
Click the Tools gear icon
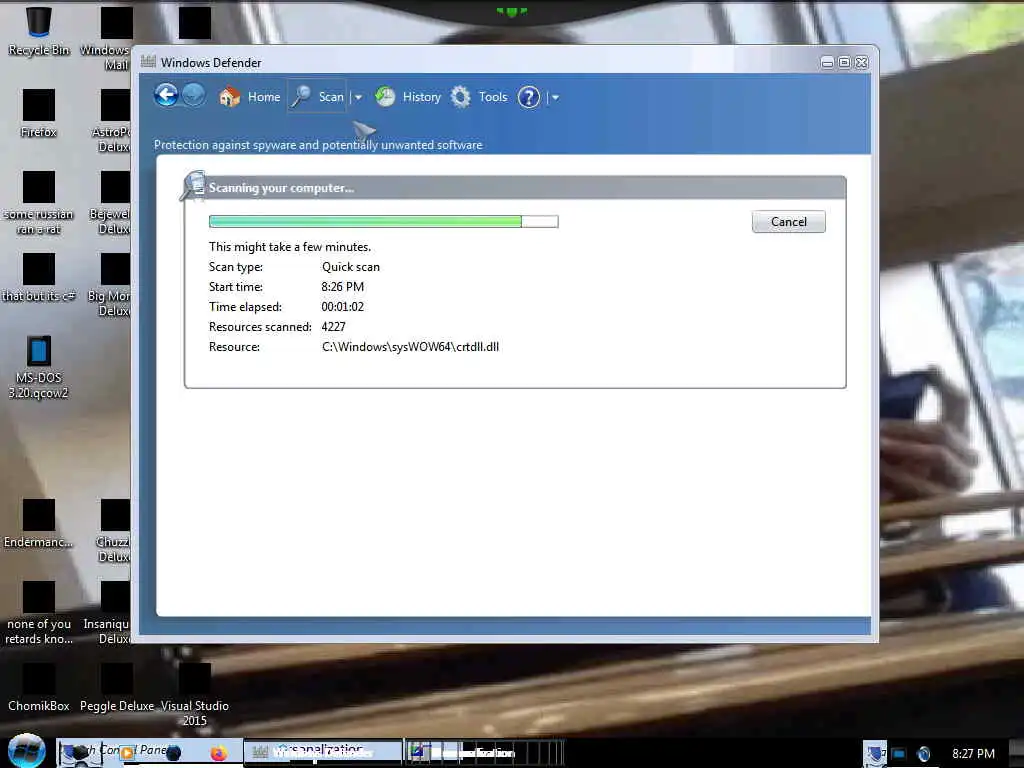point(461,97)
